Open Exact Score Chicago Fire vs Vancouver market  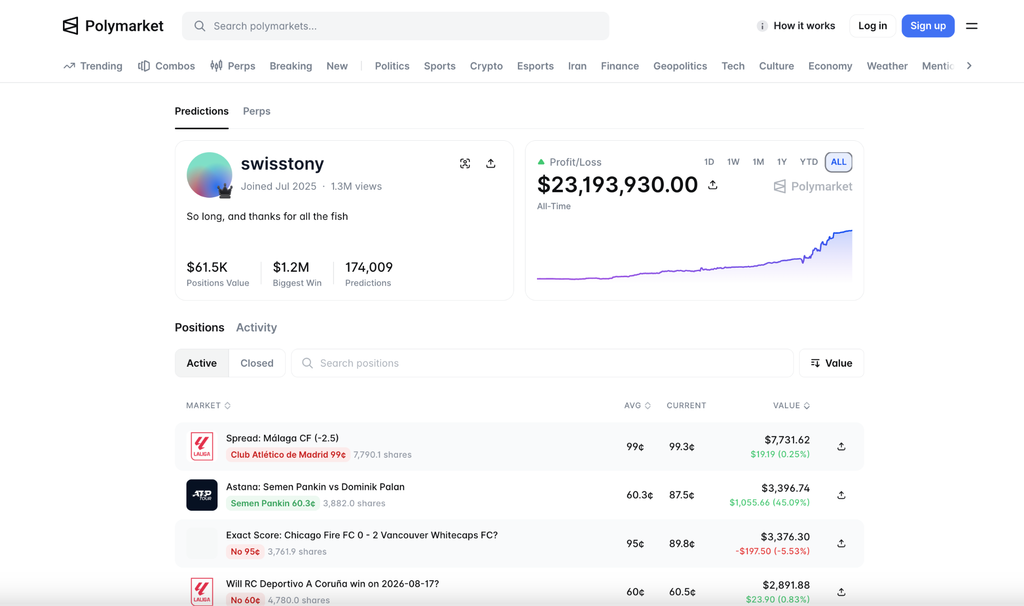tap(362, 535)
